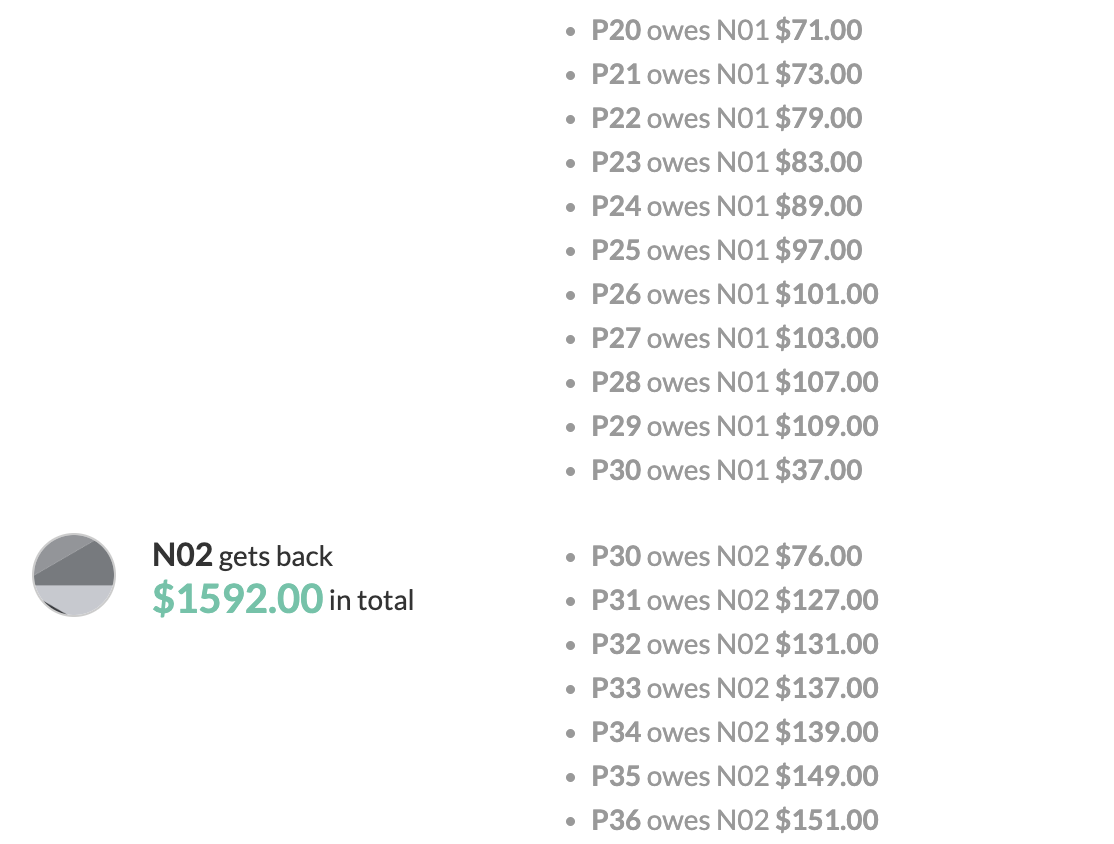Select the P26 owes N01 $101.00 entry
The image size is (1114, 844).
[x=734, y=294]
